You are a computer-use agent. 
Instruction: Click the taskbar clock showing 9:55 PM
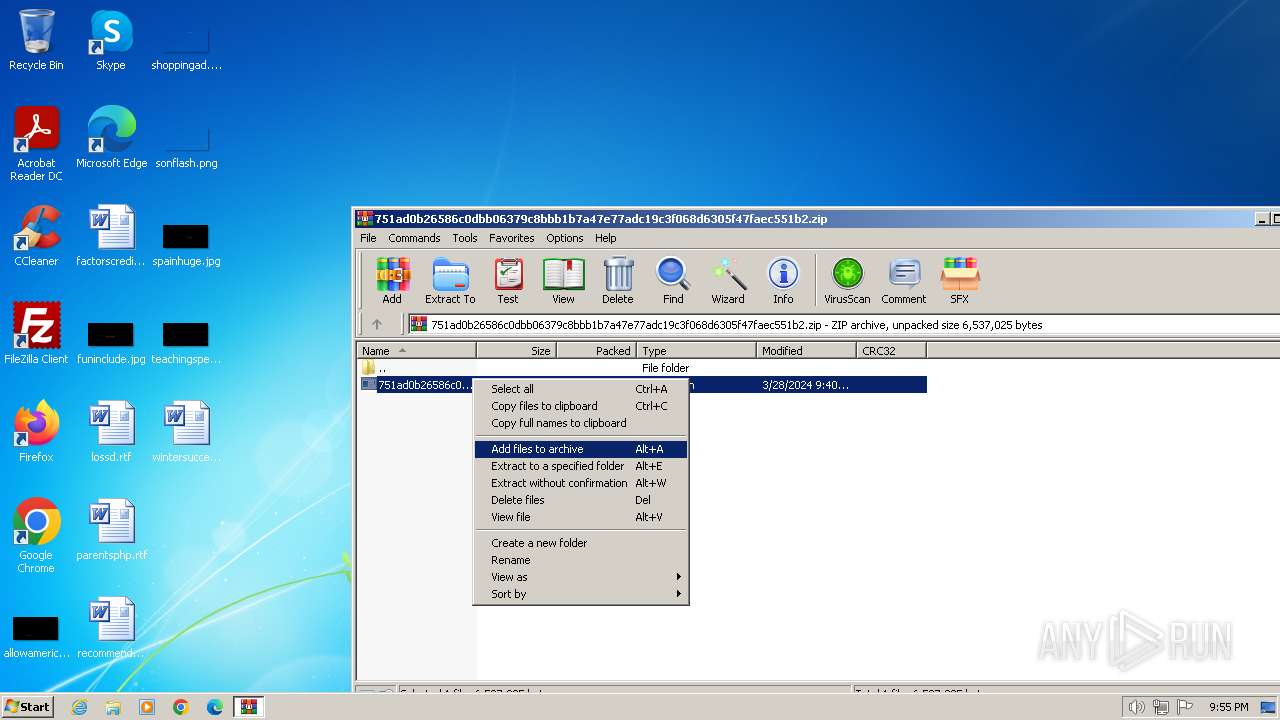point(1228,707)
